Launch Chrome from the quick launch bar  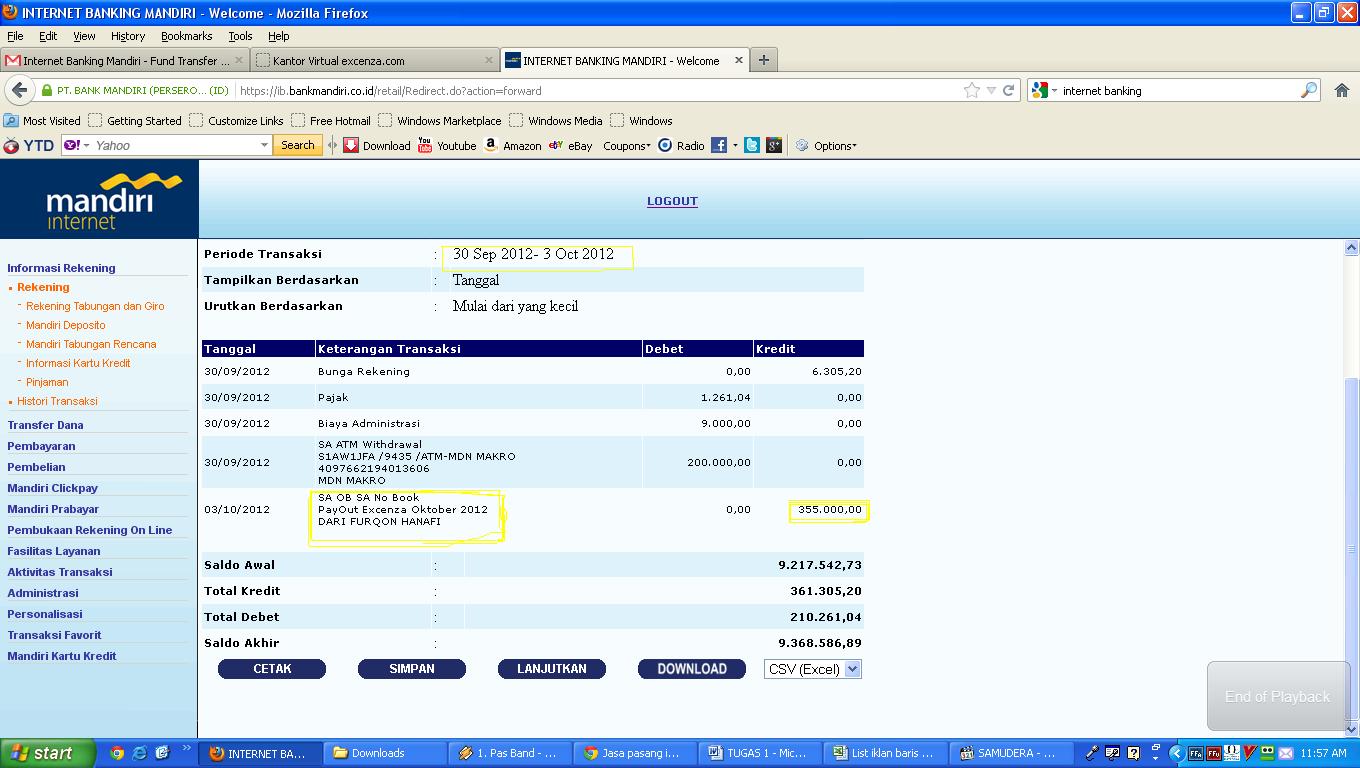(x=117, y=753)
